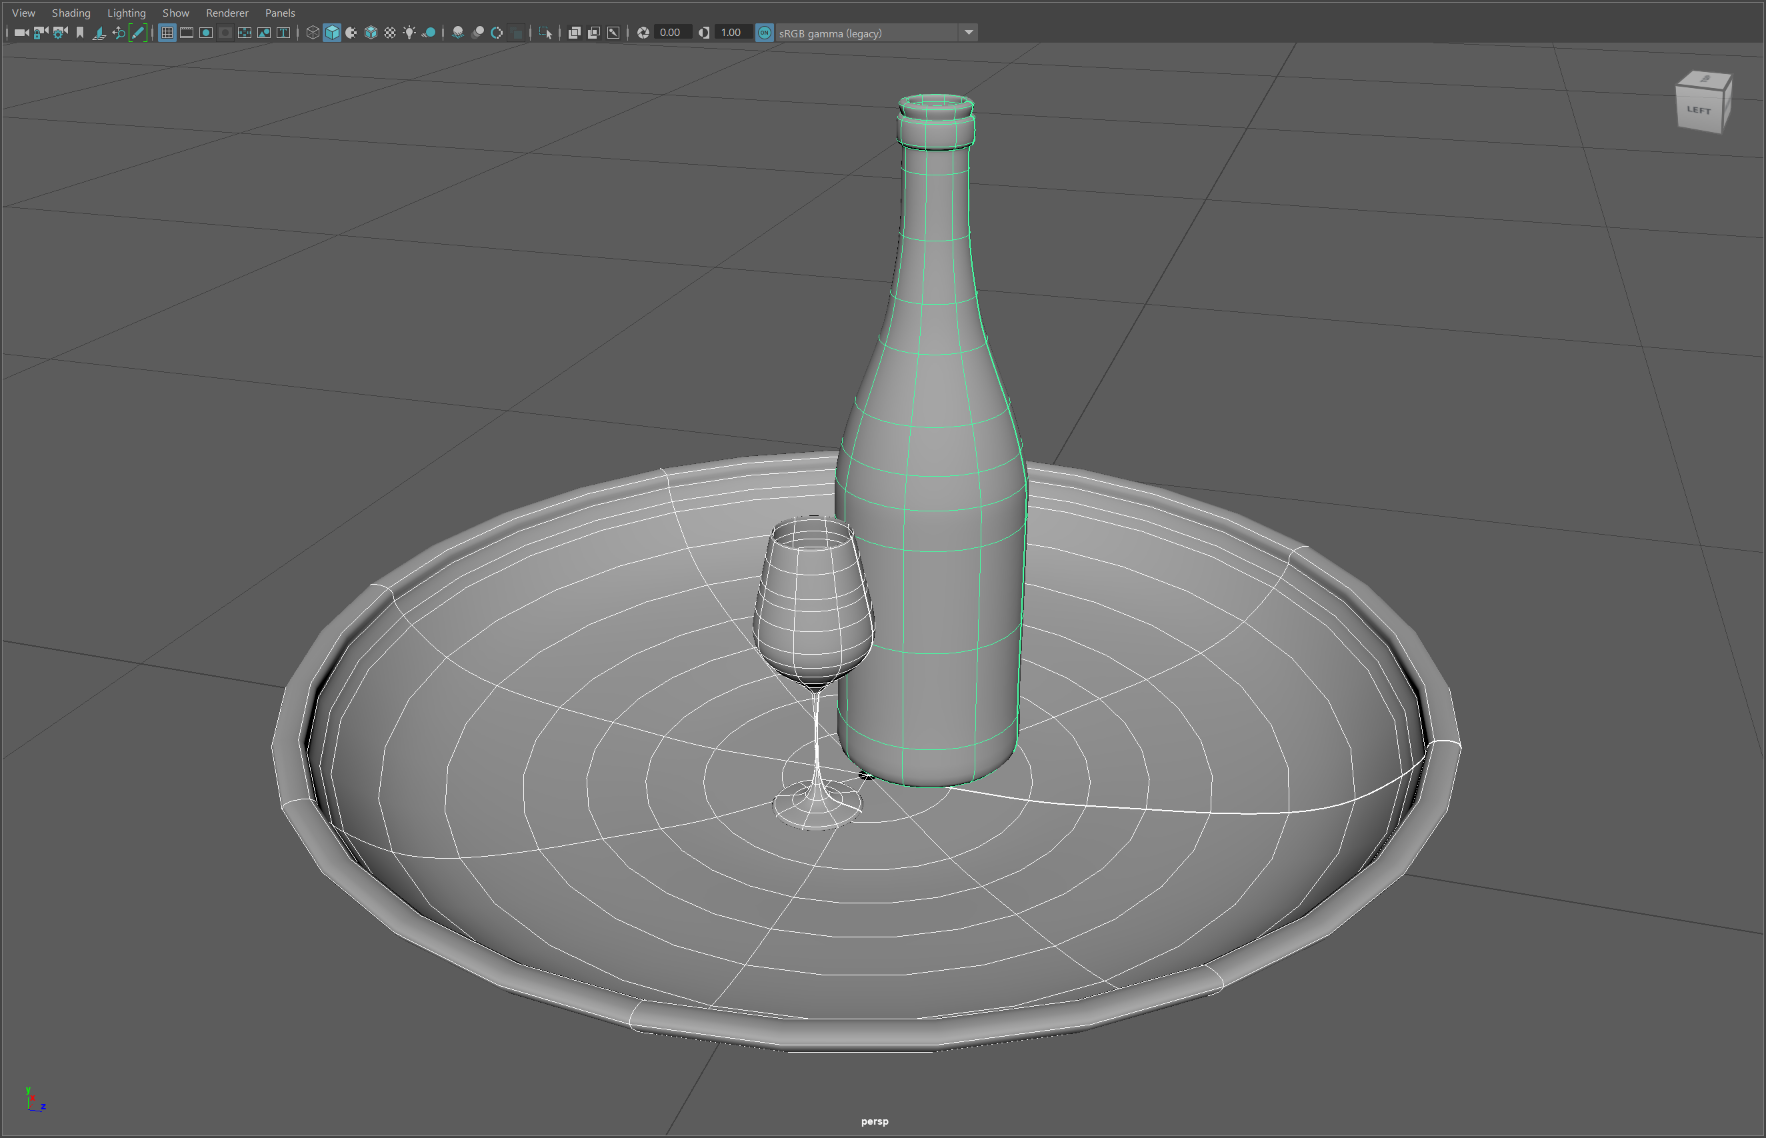Open the Lighting menu
This screenshot has height=1138, width=1766.
click(126, 13)
